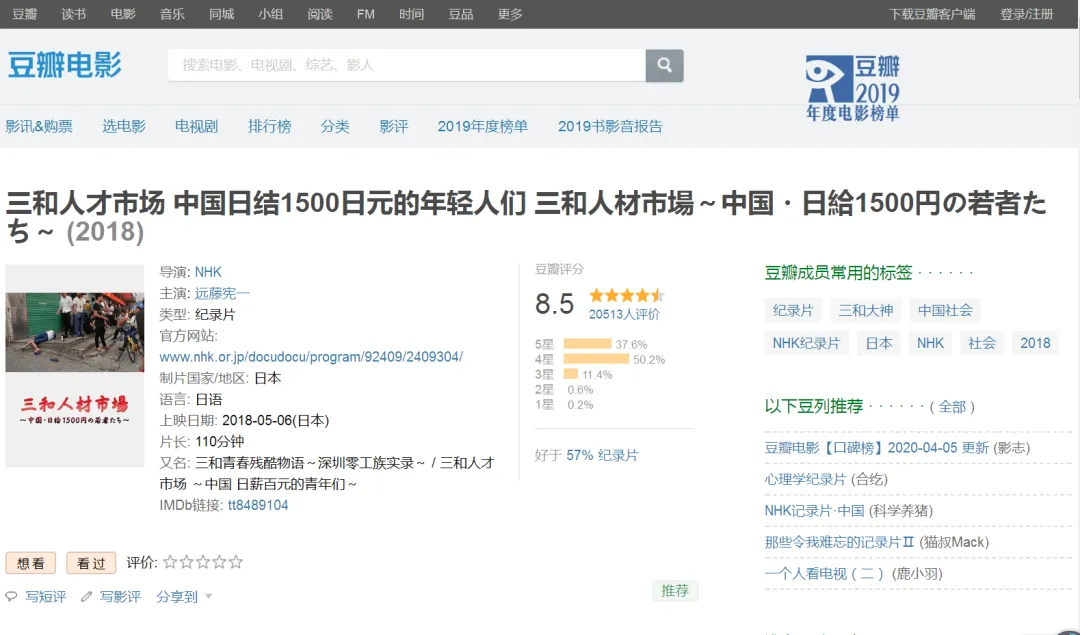Click the pencil icon beside 写影评
This screenshot has width=1080, height=635.
(x=86, y=596)
